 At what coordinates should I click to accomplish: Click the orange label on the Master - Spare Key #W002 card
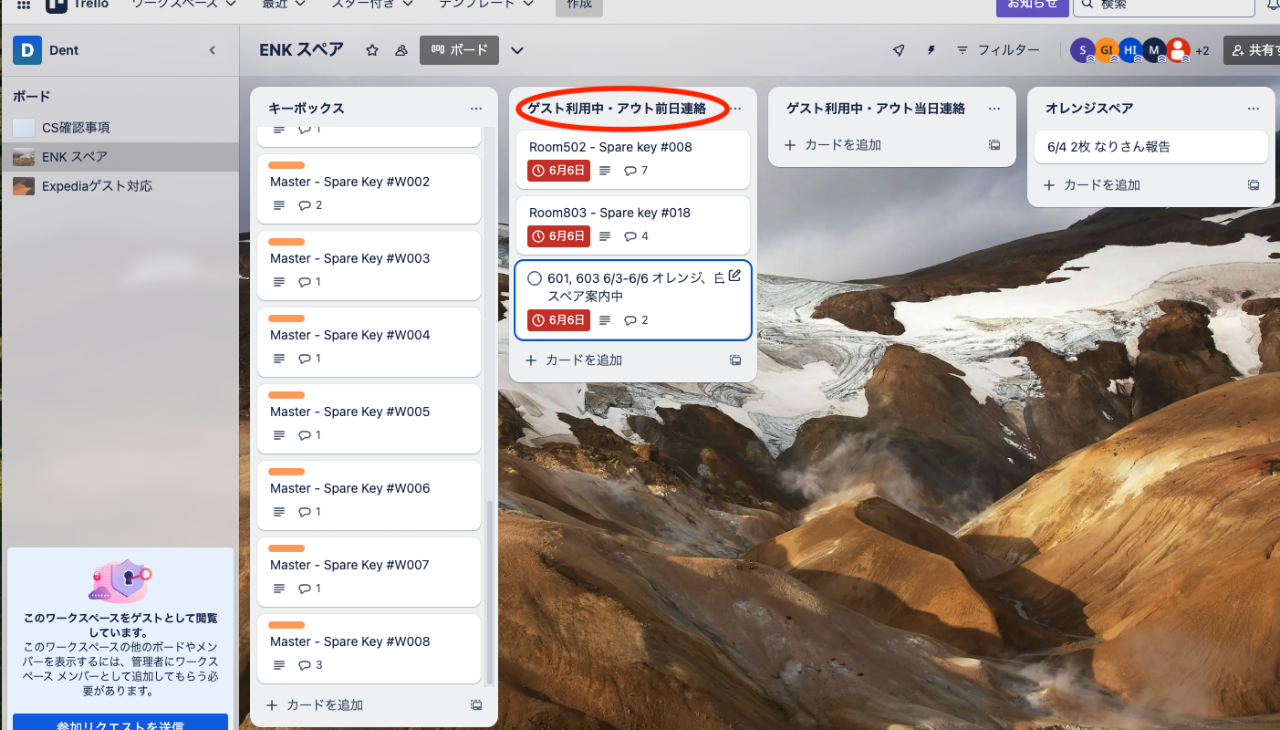point(287,166)
